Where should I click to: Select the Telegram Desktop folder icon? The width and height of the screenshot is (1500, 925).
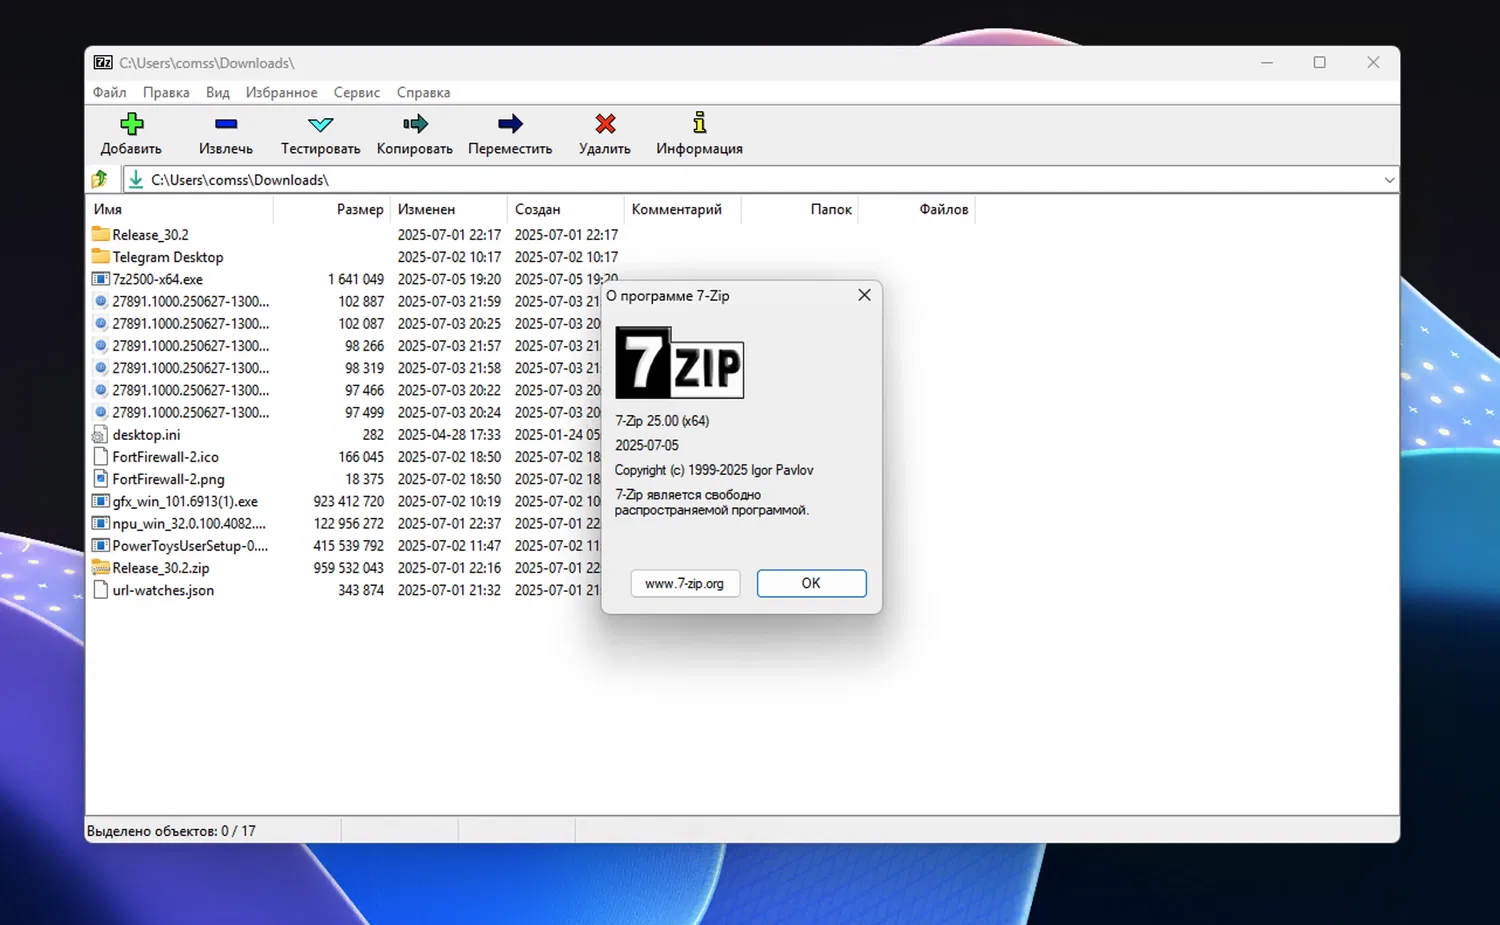click(100, 256)
